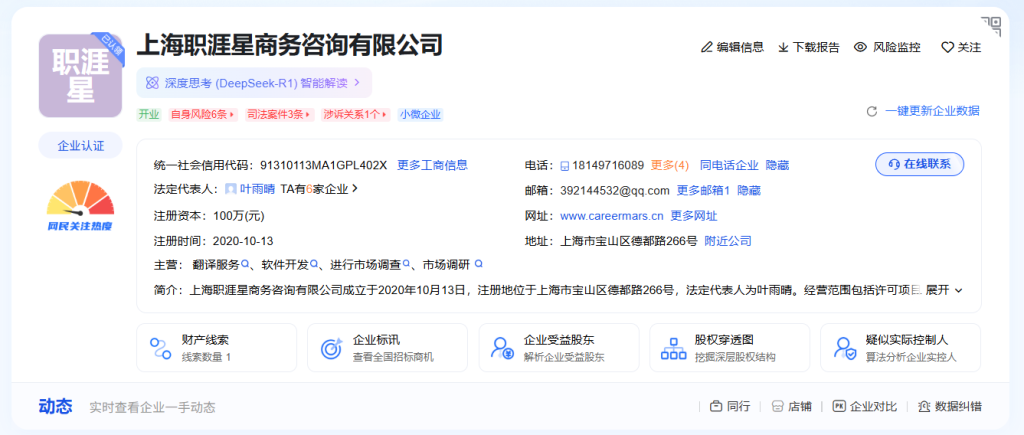Click the 在线联系 button

tap(919, 164)
